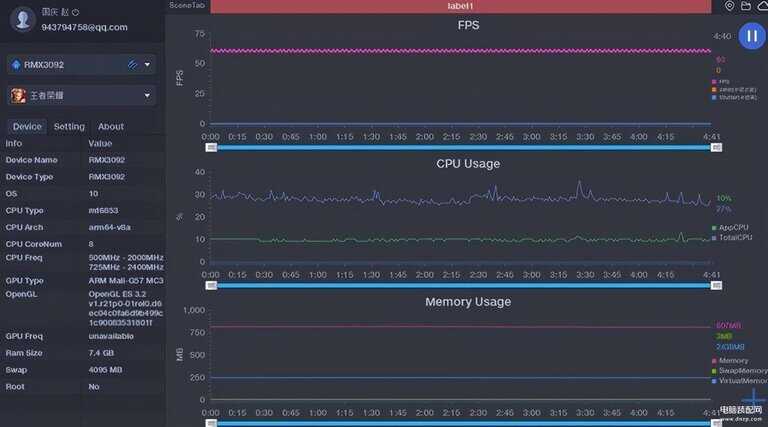Open the folder icon in top bar

click(745, 6)
